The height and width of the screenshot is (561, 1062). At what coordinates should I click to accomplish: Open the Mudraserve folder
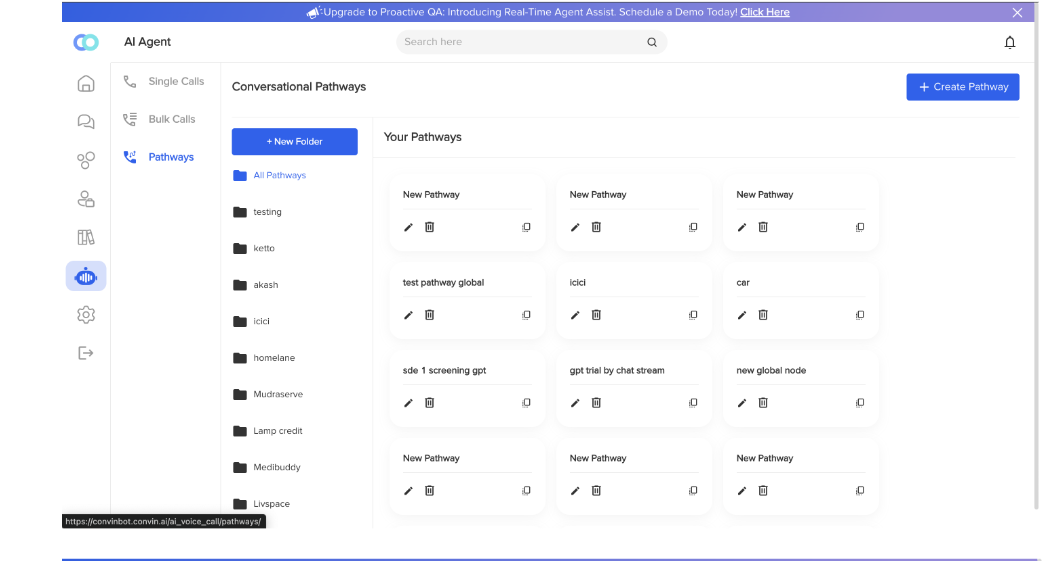(268, 394)
